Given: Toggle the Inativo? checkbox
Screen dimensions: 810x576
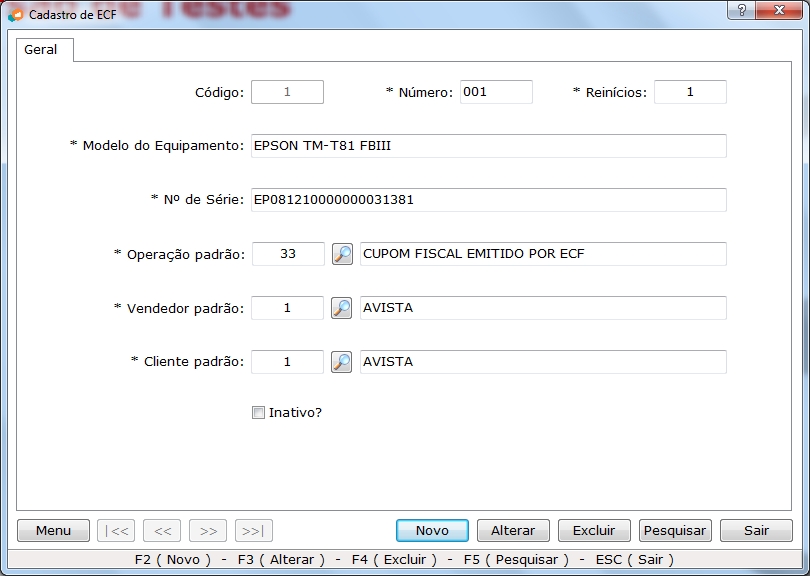Looking at the screenshot, I should click(258, 412).
